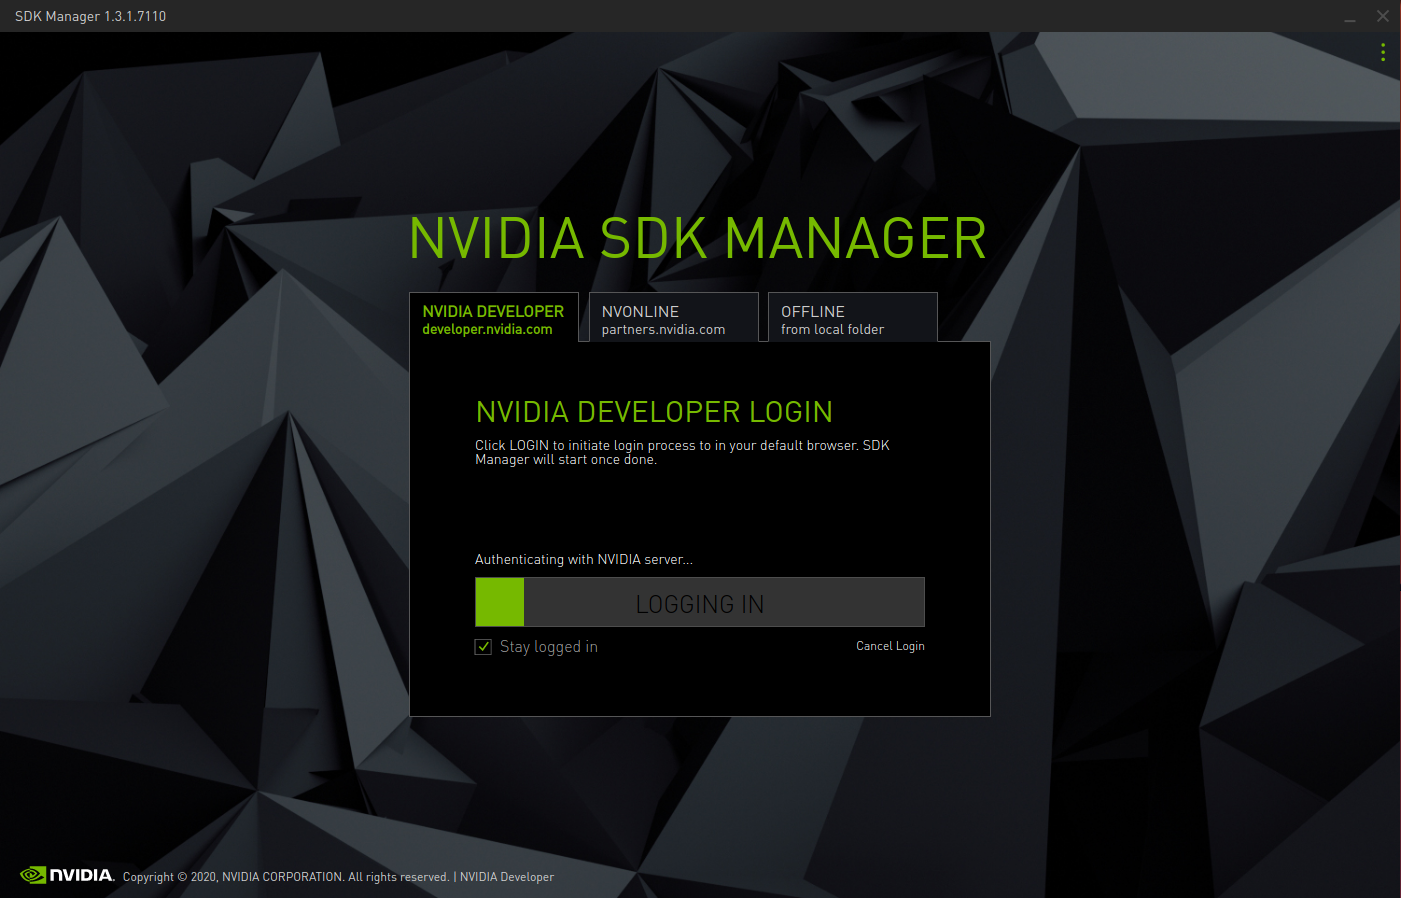Close the SDK Manager window
The width and height of the screenshot is (1401, 898).
click(1383, 16)
